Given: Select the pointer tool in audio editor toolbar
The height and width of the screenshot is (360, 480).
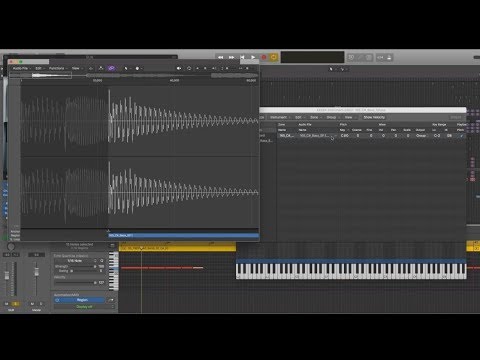Looking at the screenshot, I should click(x=126, y=68).
